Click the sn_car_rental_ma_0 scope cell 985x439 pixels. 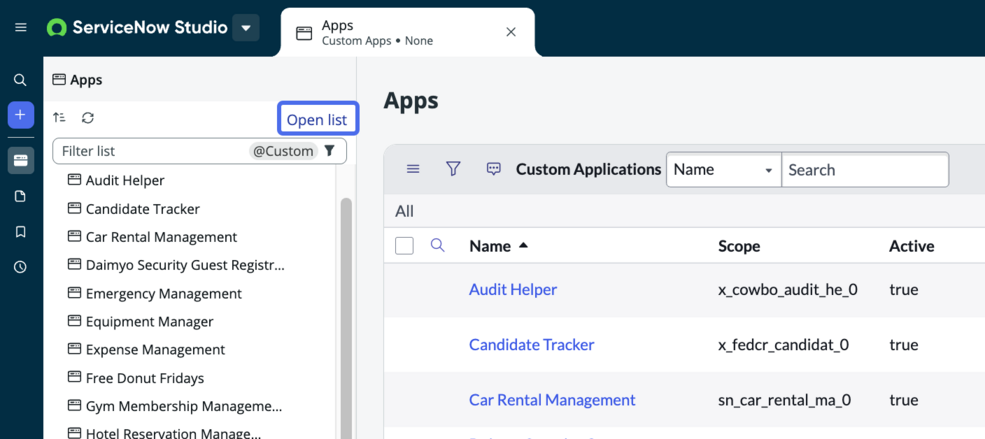pos(785,400)
